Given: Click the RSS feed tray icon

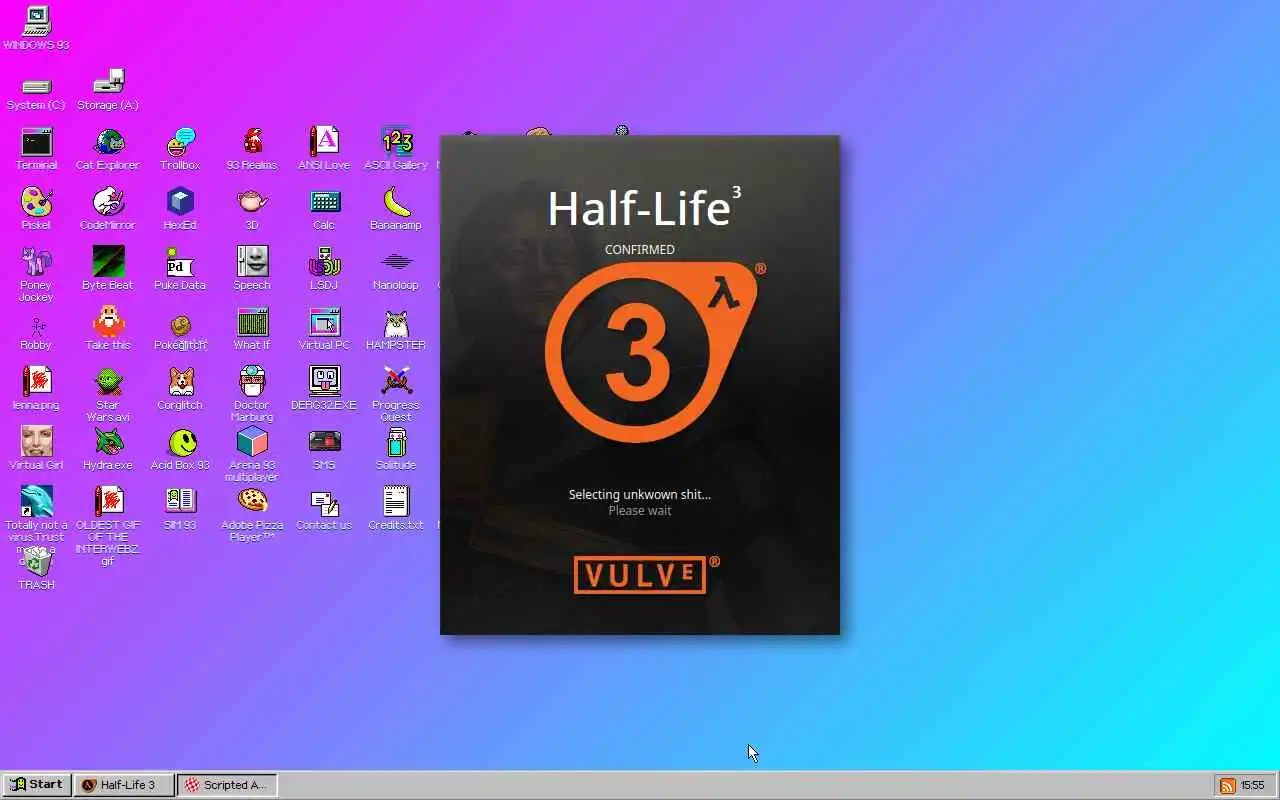Looking at the screenshot, I should (x=1227, y=786).
